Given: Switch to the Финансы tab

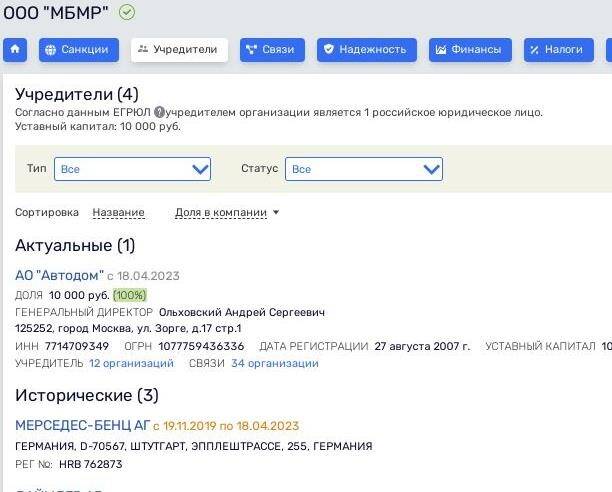Looking at the screenshot, I should pyautogui.click(x=470, y=49).
